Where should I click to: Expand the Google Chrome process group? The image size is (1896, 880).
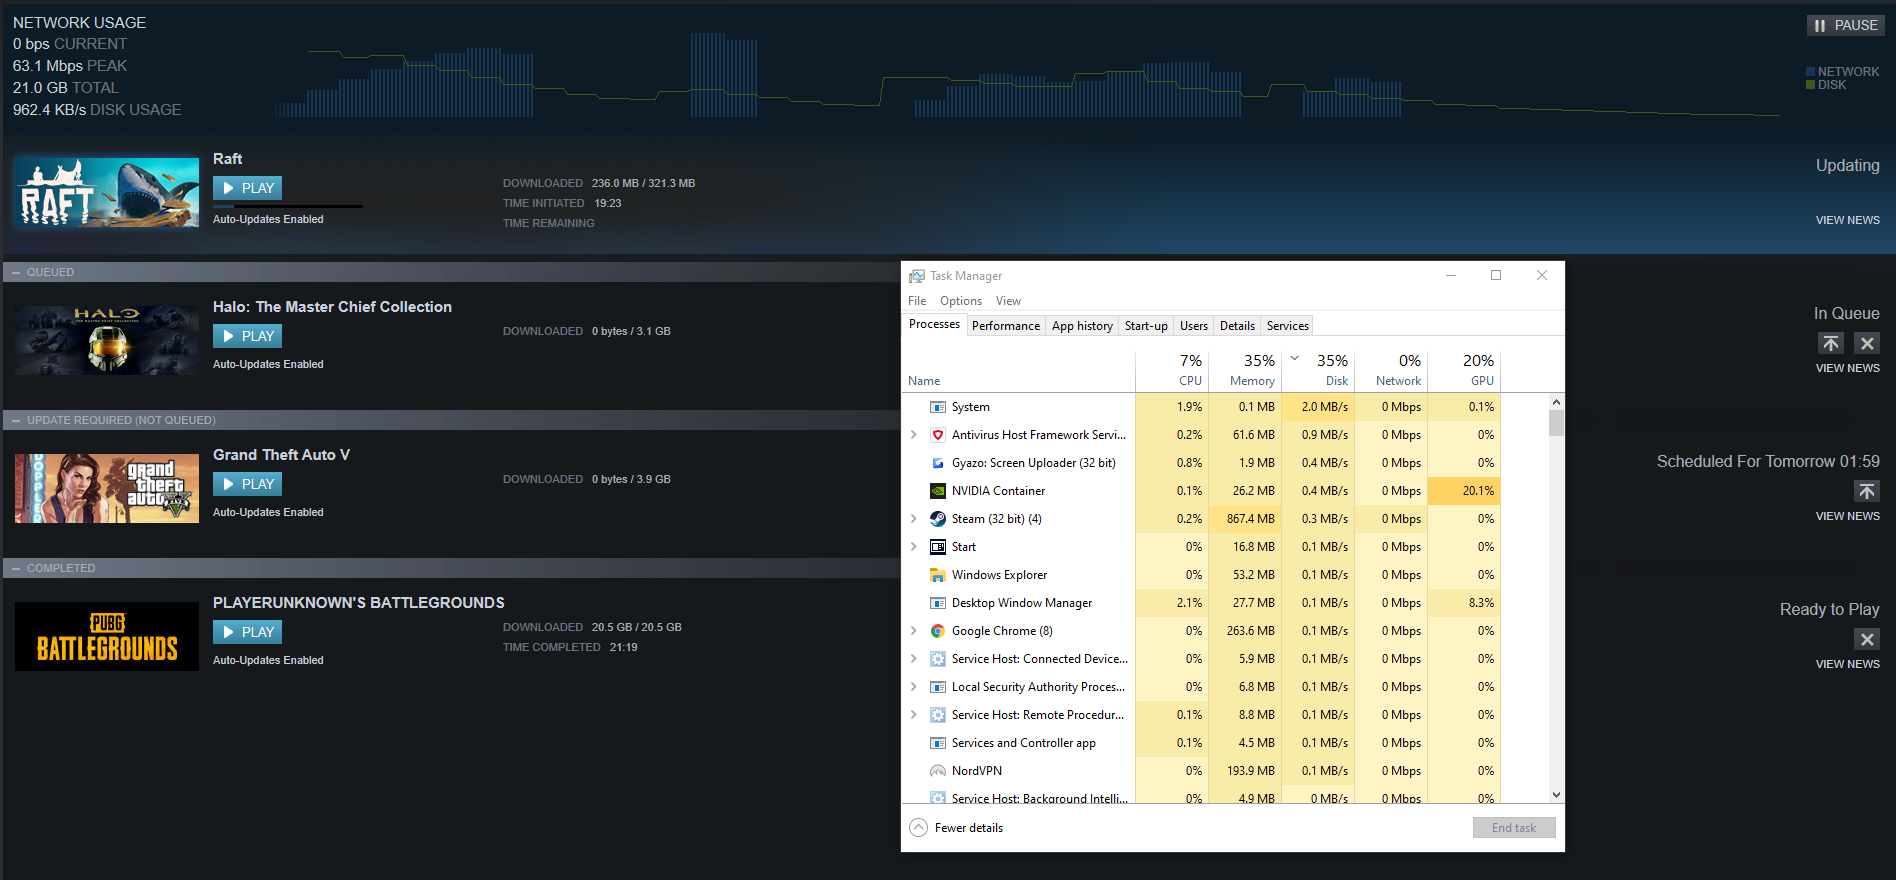(913, 631)
